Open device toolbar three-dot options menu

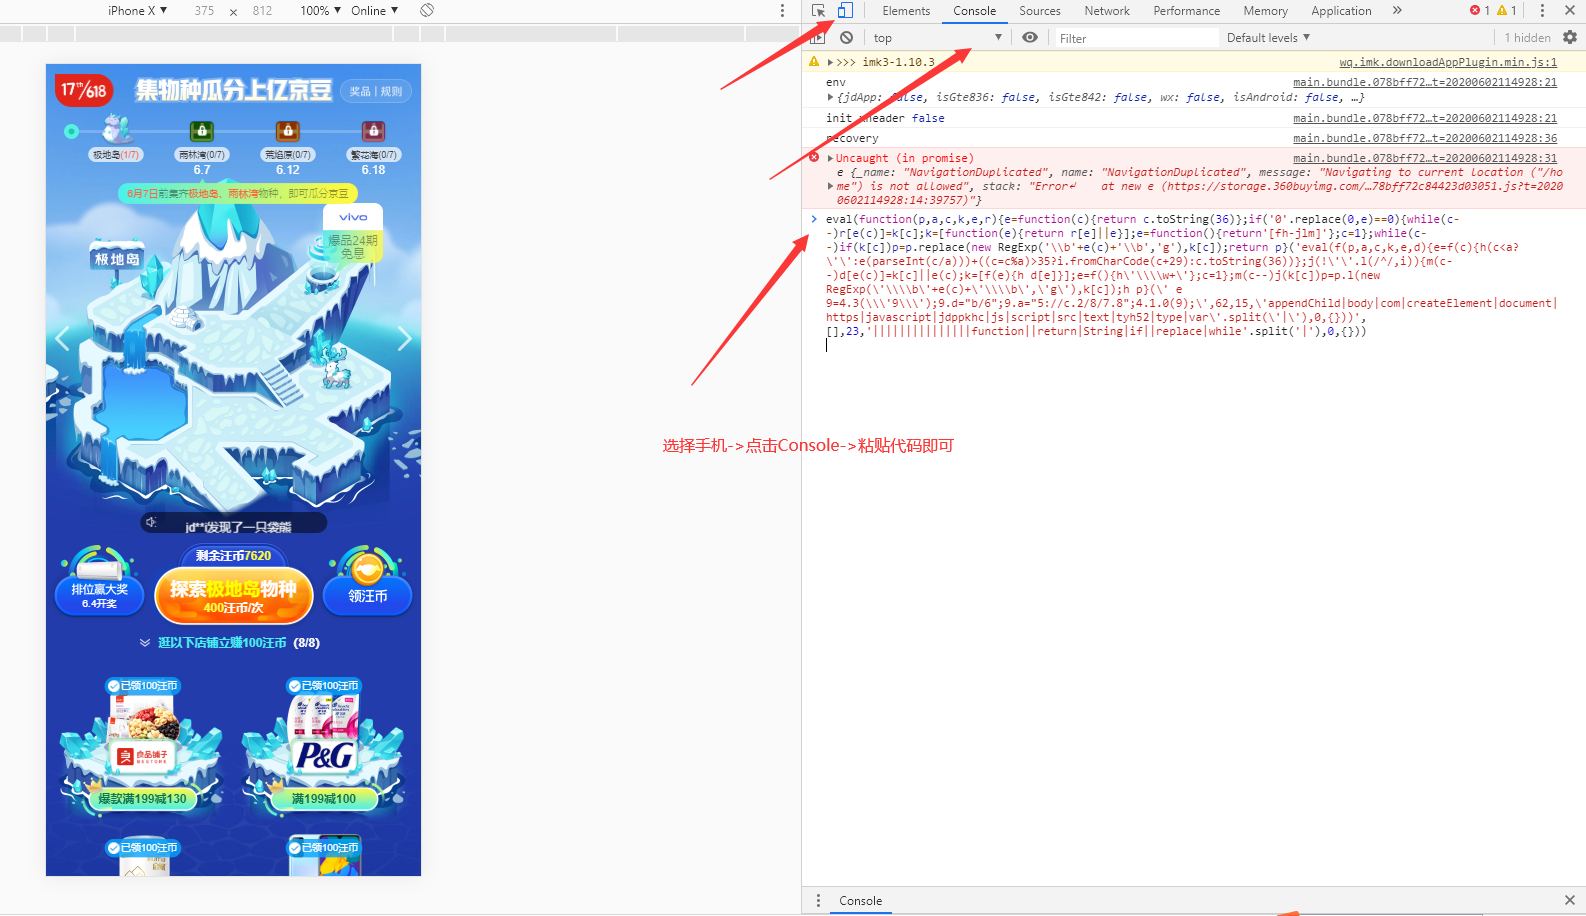[x=782, y=11]
